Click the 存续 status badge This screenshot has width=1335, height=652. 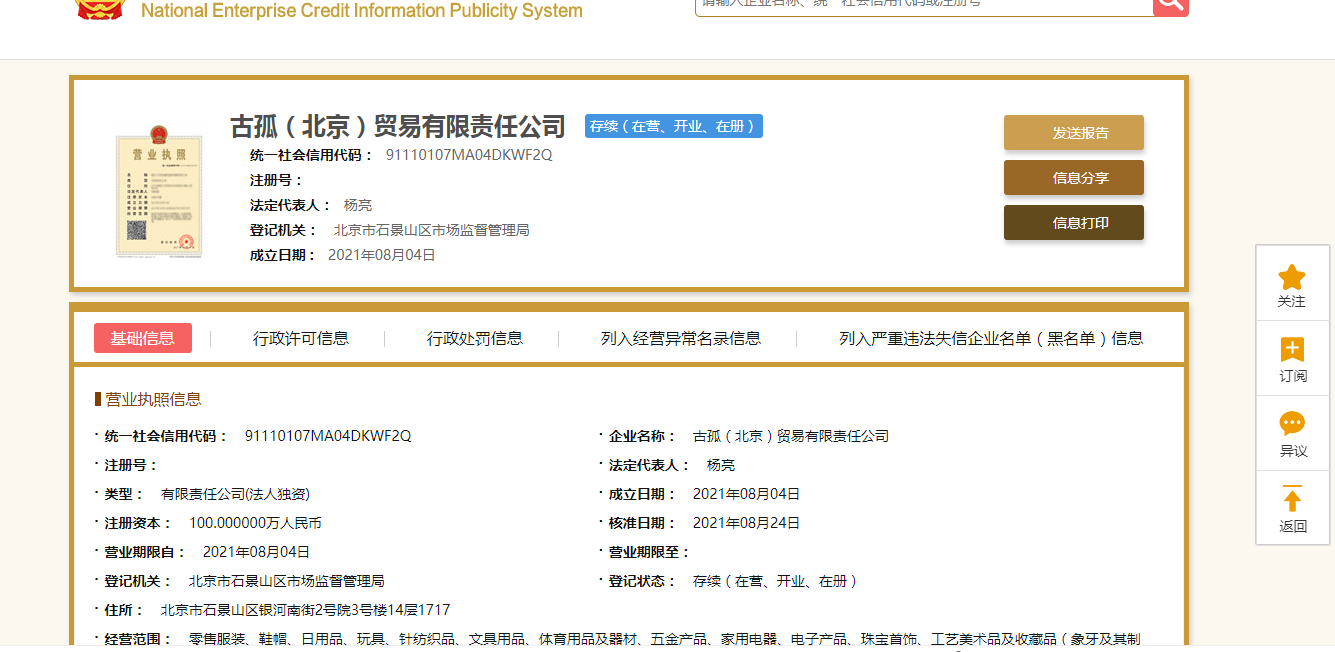click(x=674, y=126)
